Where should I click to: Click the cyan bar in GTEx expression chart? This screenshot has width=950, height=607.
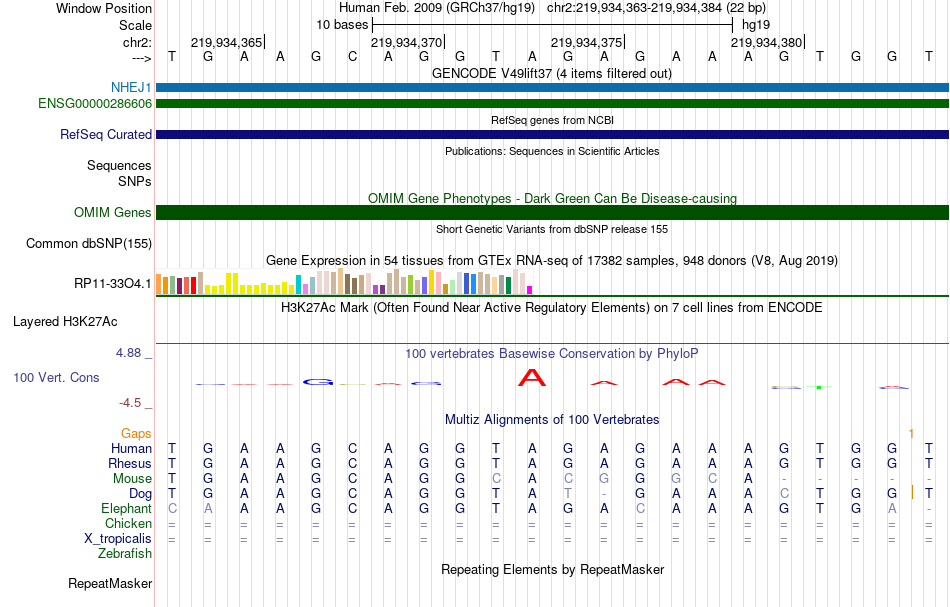298,285
